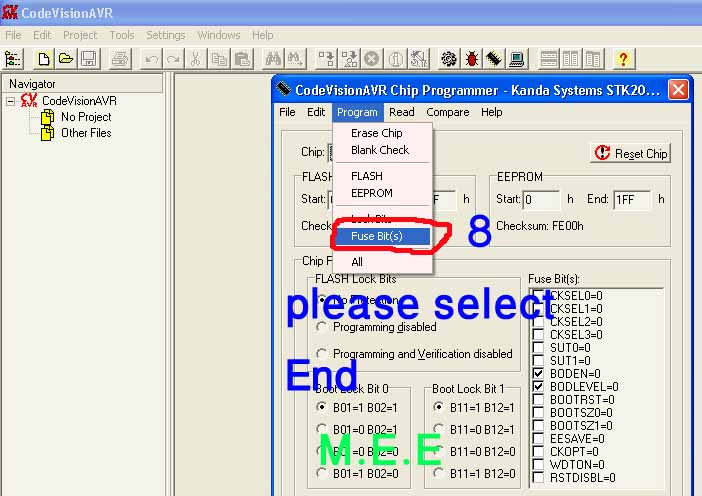Click the Stop compilation X icon
Screen dimensions: 702x496
(372, 59)
